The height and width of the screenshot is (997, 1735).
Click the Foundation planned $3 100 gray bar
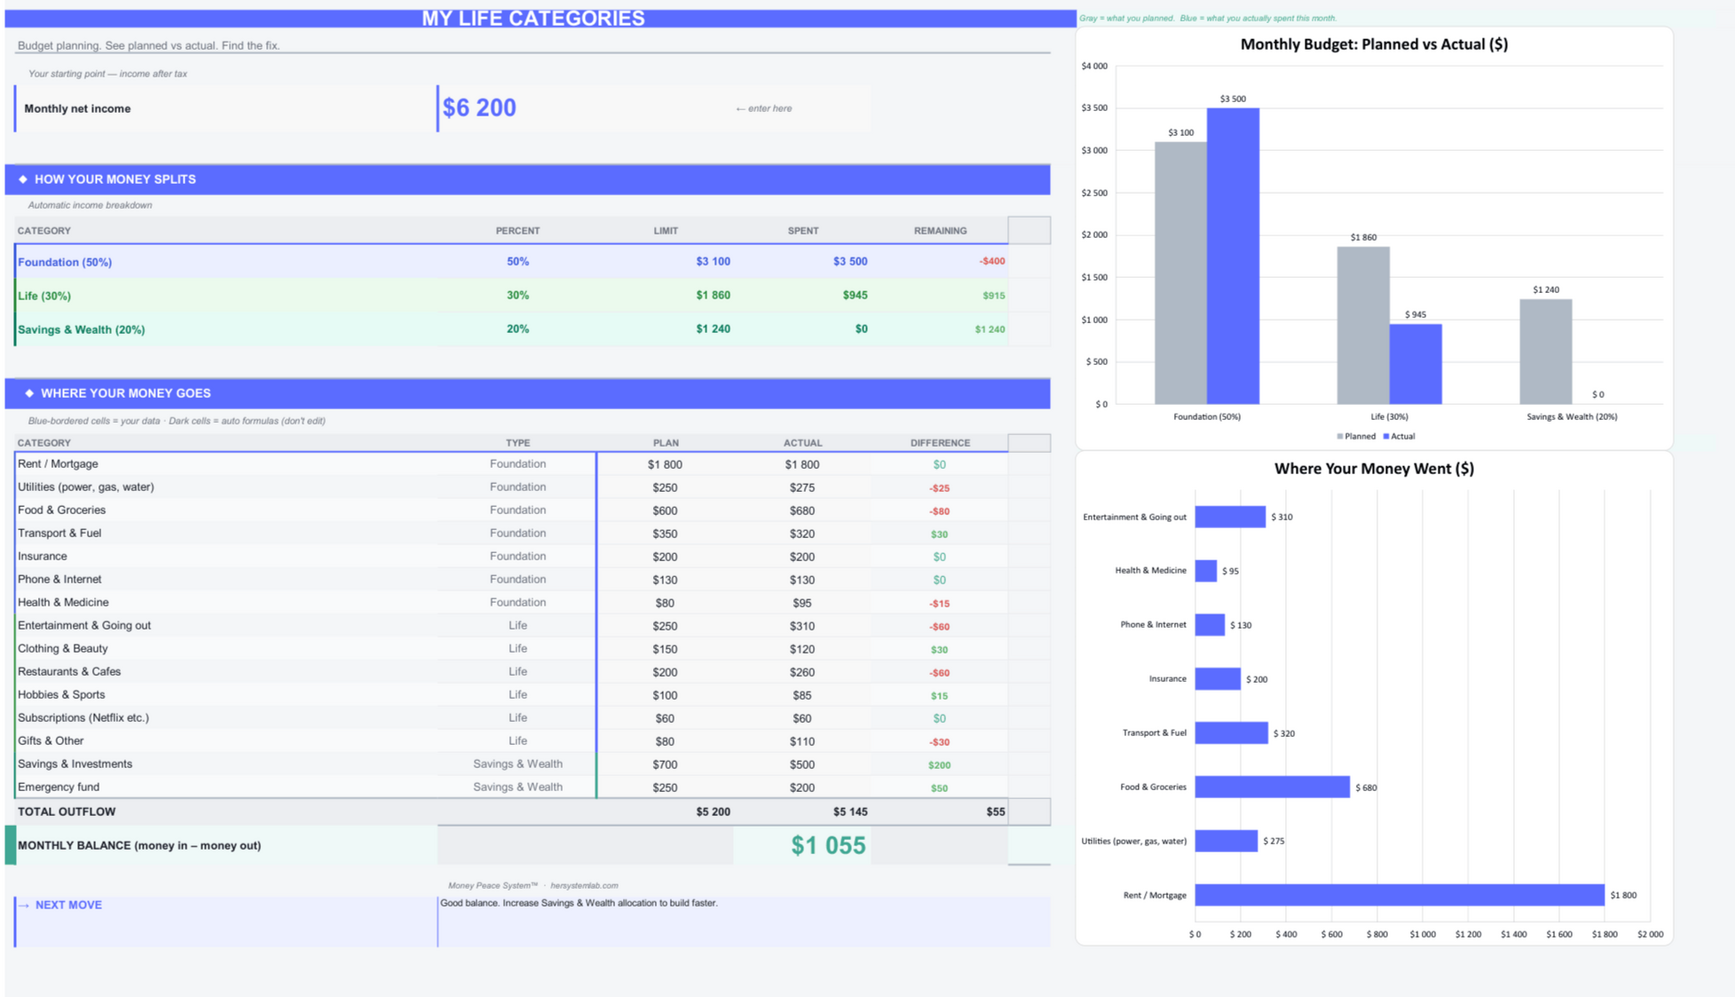pyautogui.click(x=1181, y=273)
